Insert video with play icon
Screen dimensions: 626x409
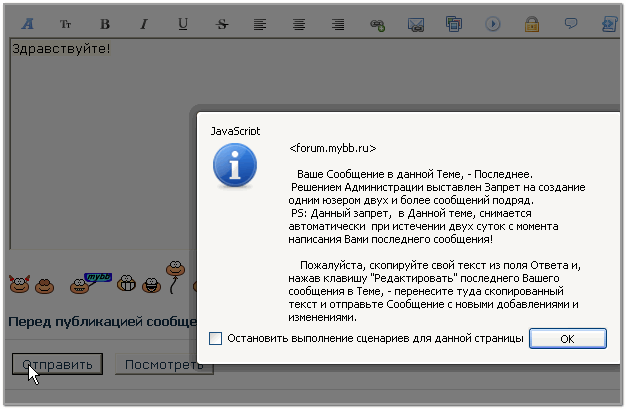(x=493, y=24)
